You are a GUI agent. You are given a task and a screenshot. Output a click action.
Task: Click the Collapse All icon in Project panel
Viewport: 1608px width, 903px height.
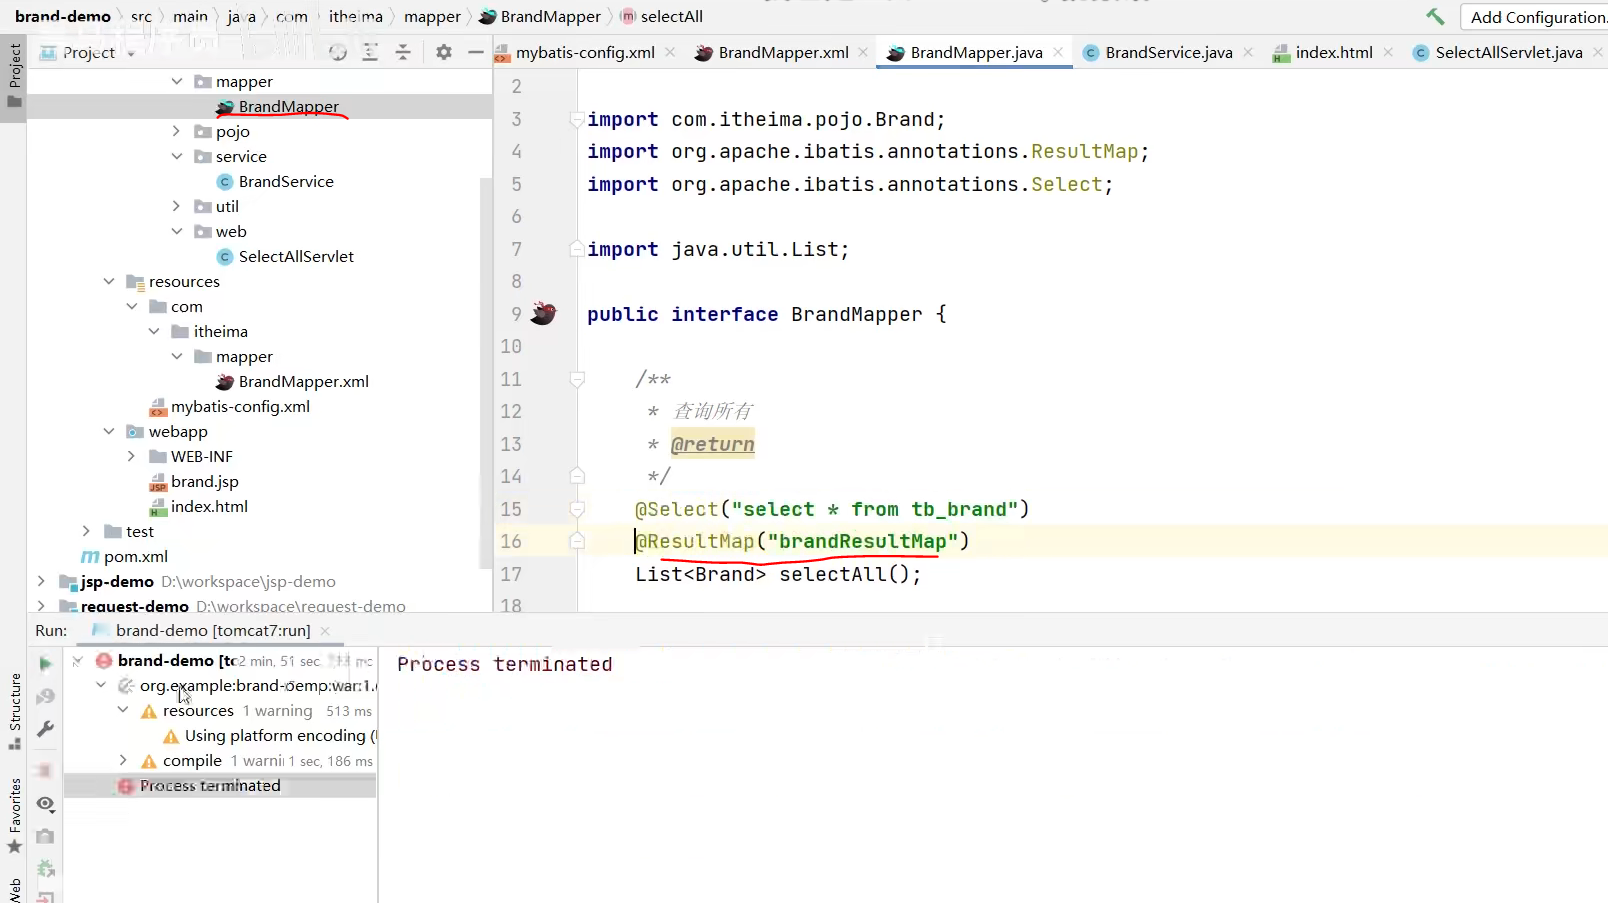point(403,52)
